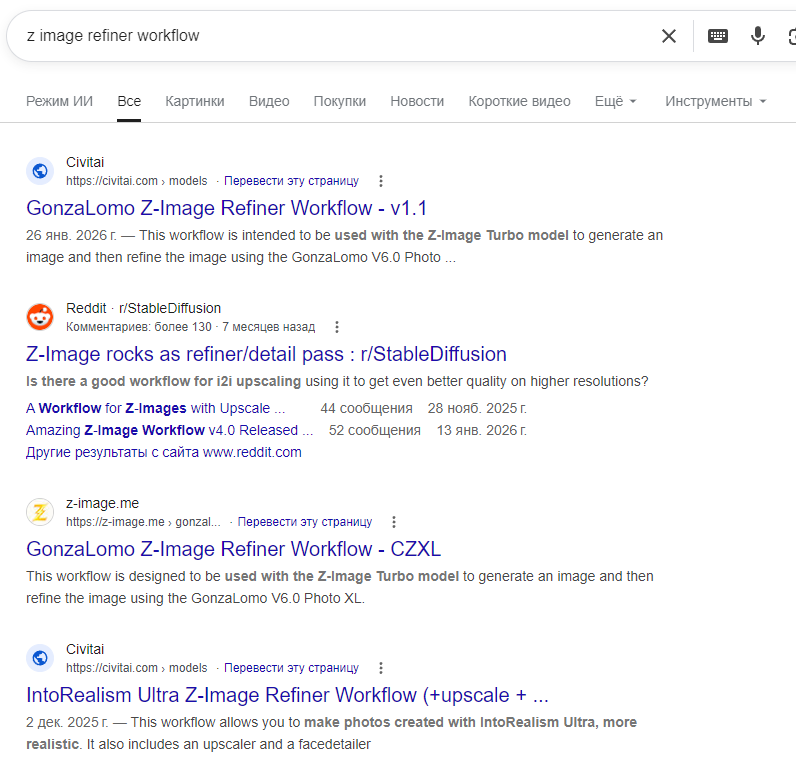Image resolution: width=796 pixels, height=768 pixels.
Task: Switch to the Новости tab
Action: [x=417, y=101]
